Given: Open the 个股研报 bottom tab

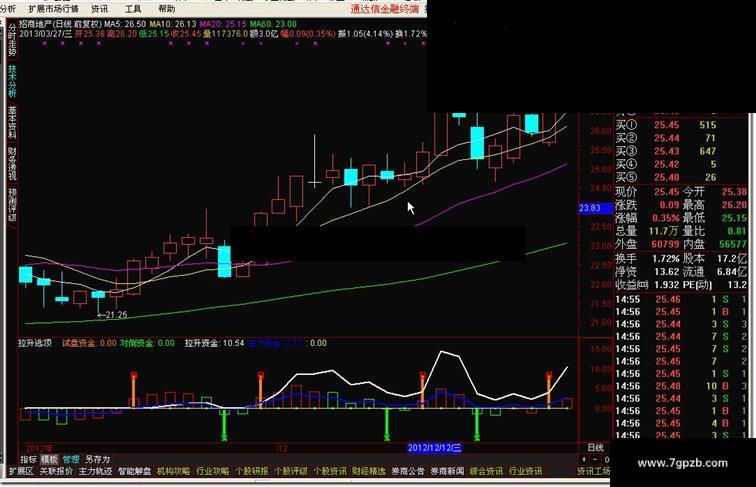Looking at the screenshot, I should pos(252,471).
